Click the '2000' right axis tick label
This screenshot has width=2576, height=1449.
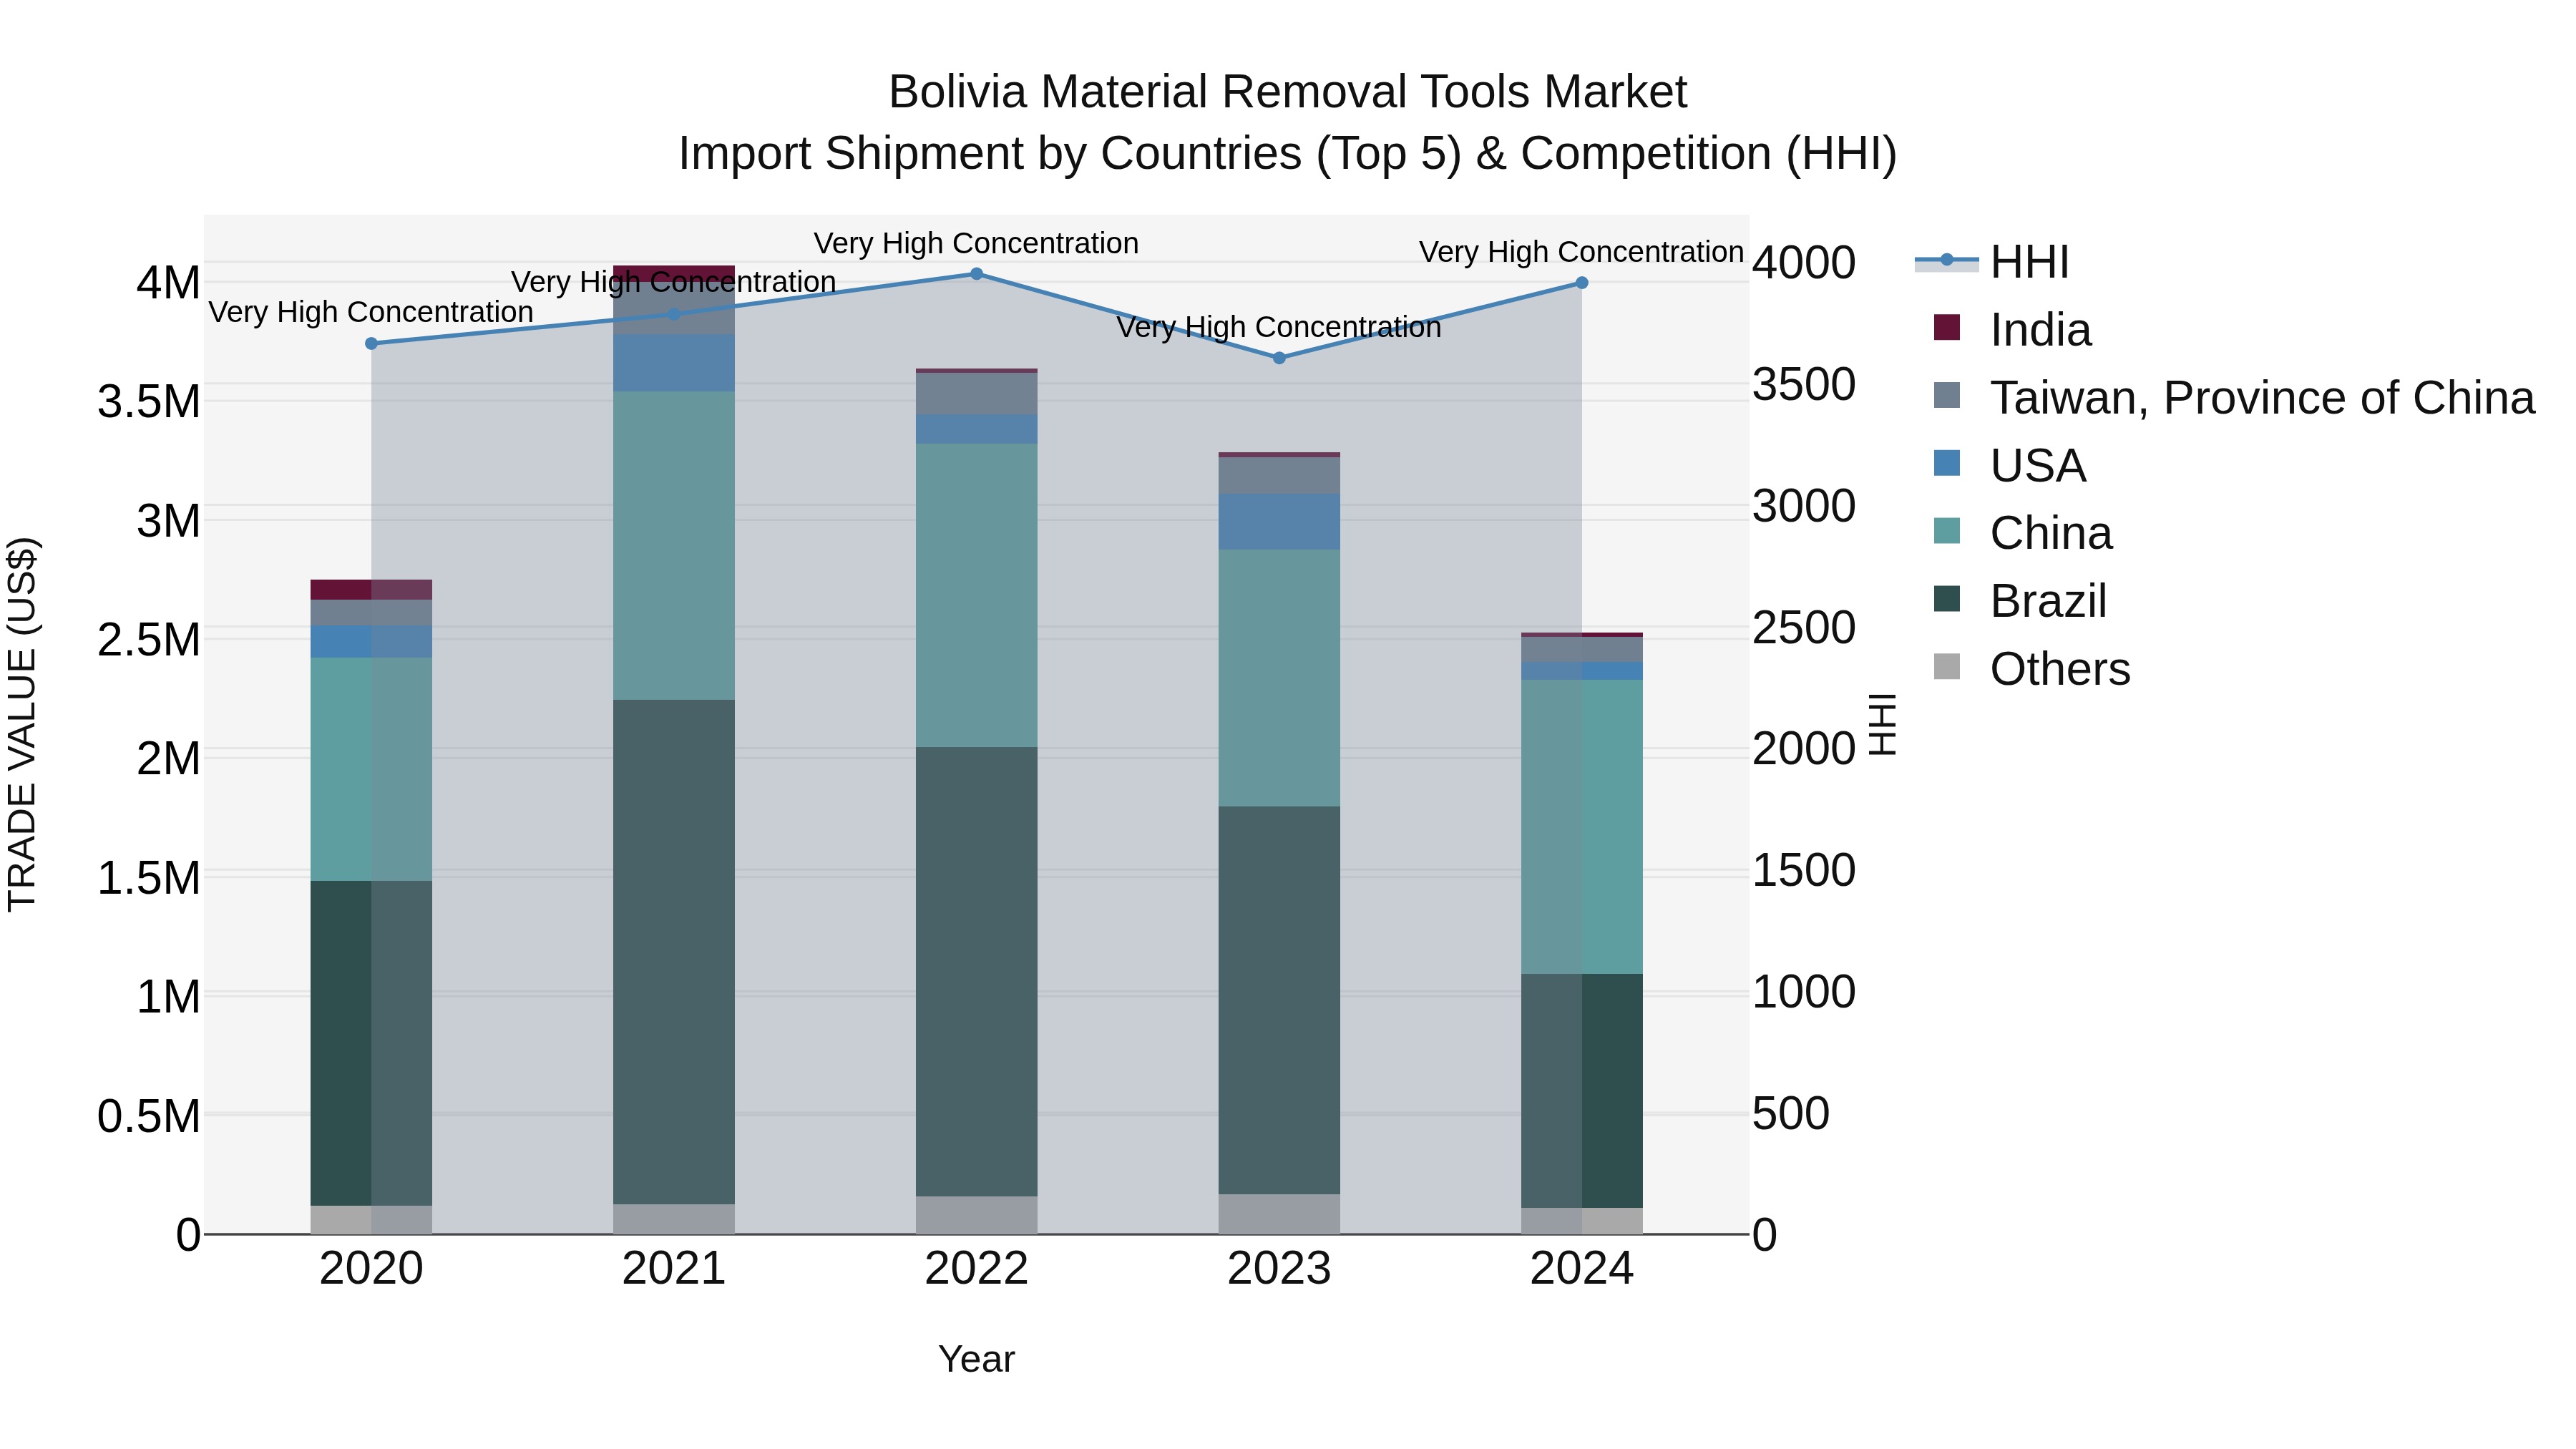click(1803, 749)
